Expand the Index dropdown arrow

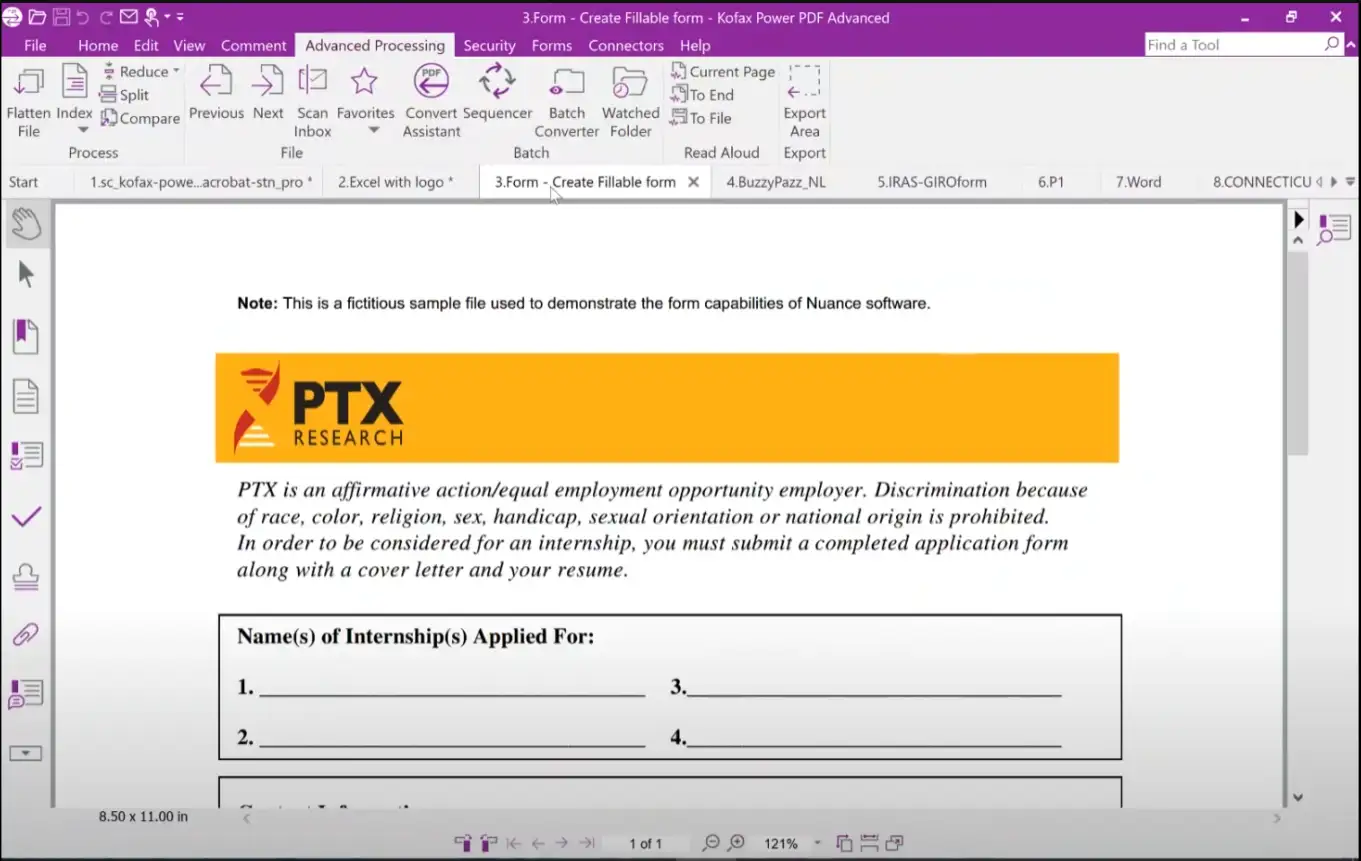click(x=83, y=131)
